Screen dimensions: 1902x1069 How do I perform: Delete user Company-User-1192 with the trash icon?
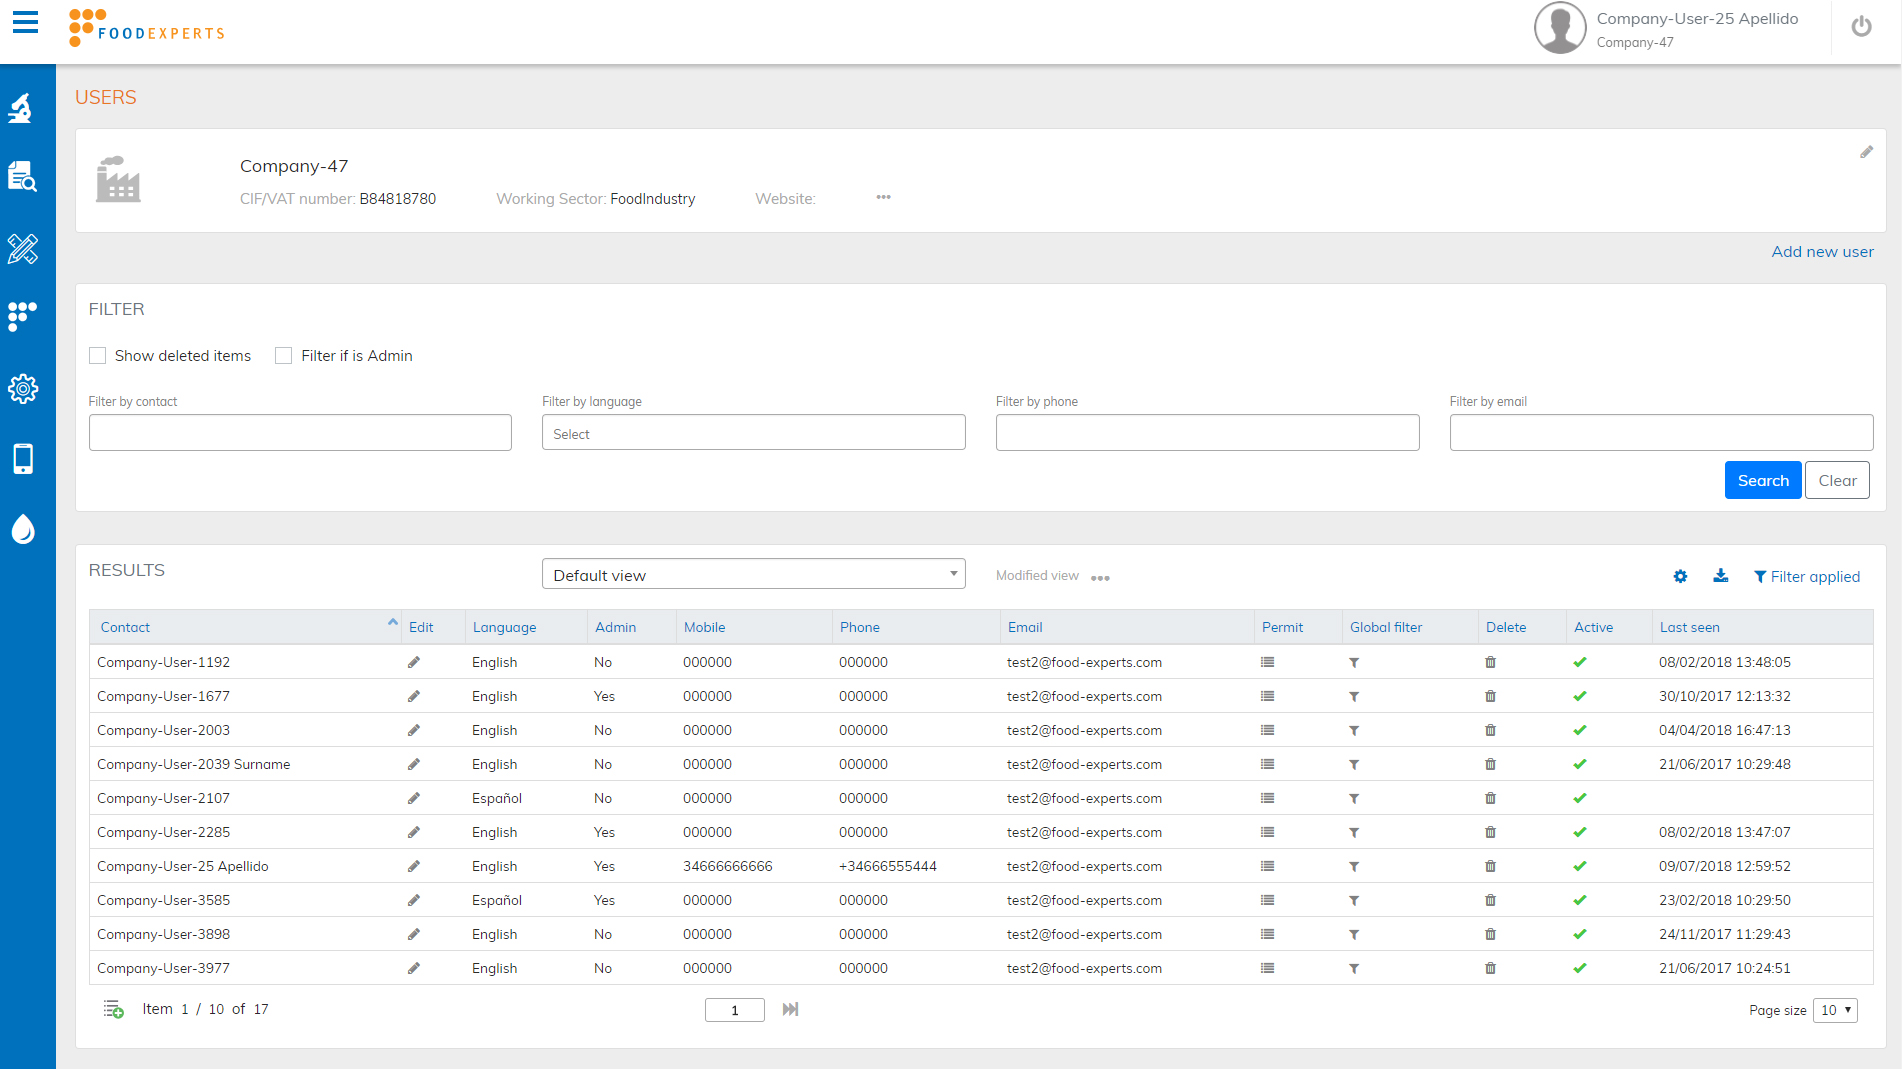click(x=1490, y=662)
